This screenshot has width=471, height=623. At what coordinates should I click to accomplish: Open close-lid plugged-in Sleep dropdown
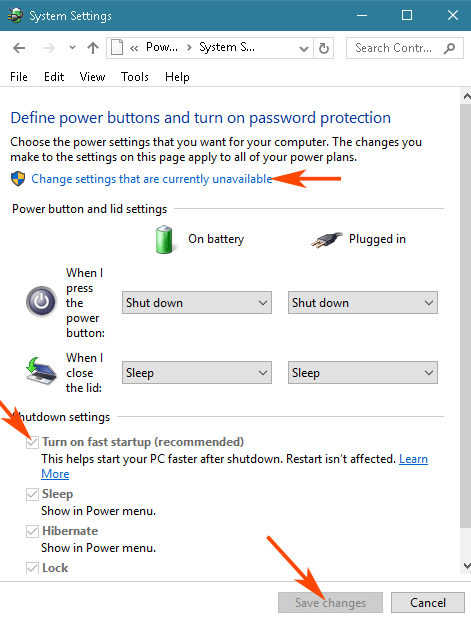click(x=362, y=373)
